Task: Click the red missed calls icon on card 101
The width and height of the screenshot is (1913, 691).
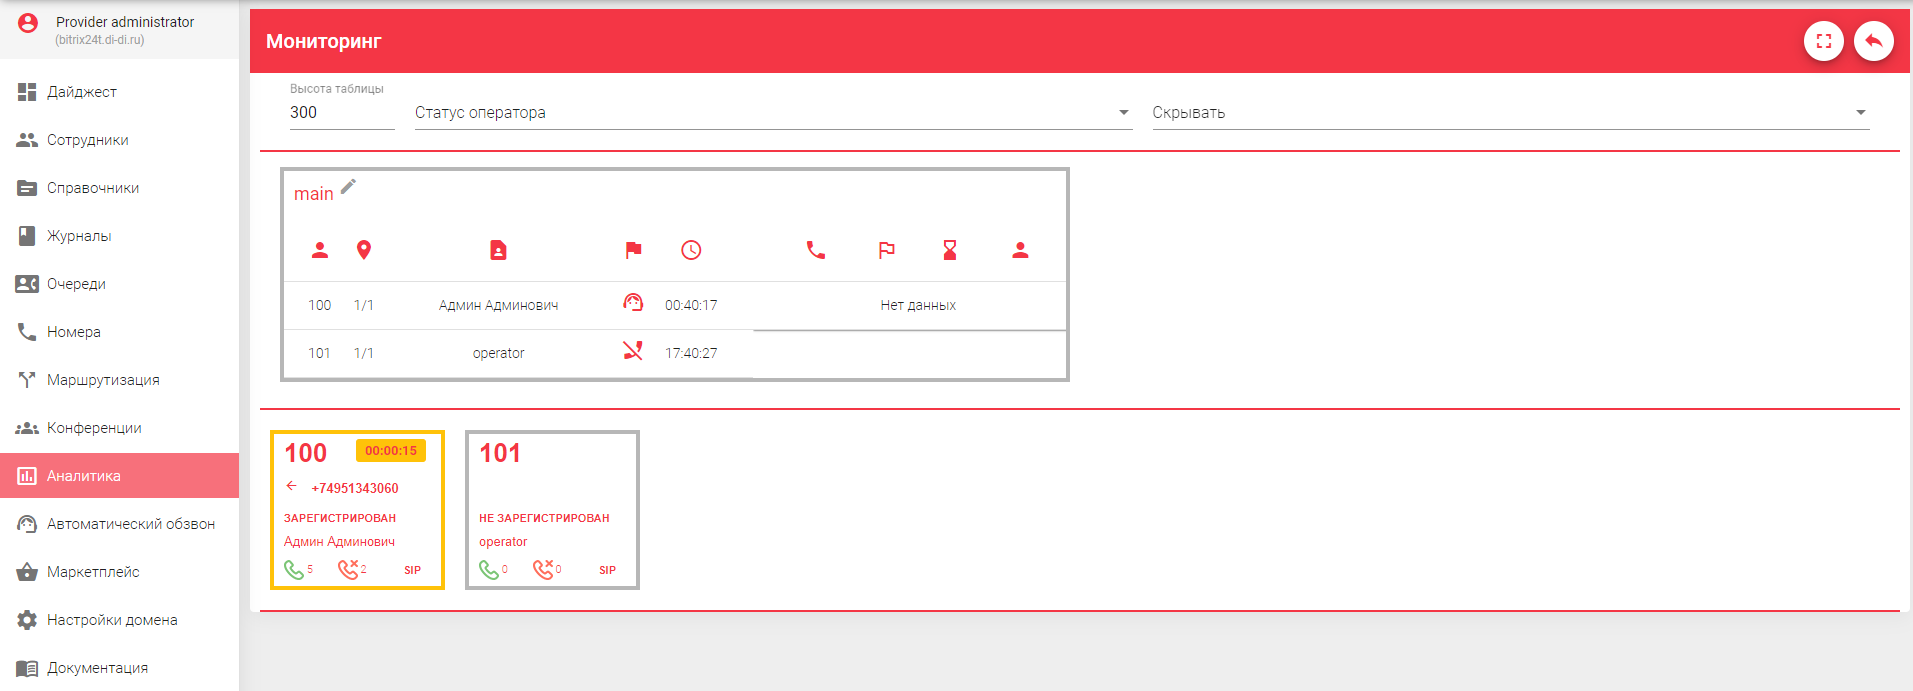Action: tap(542, 570)
